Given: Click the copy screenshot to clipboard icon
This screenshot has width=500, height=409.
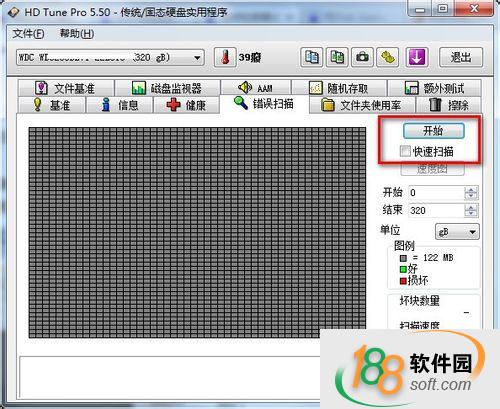Looking at the screenshot, I should (337, 57).
